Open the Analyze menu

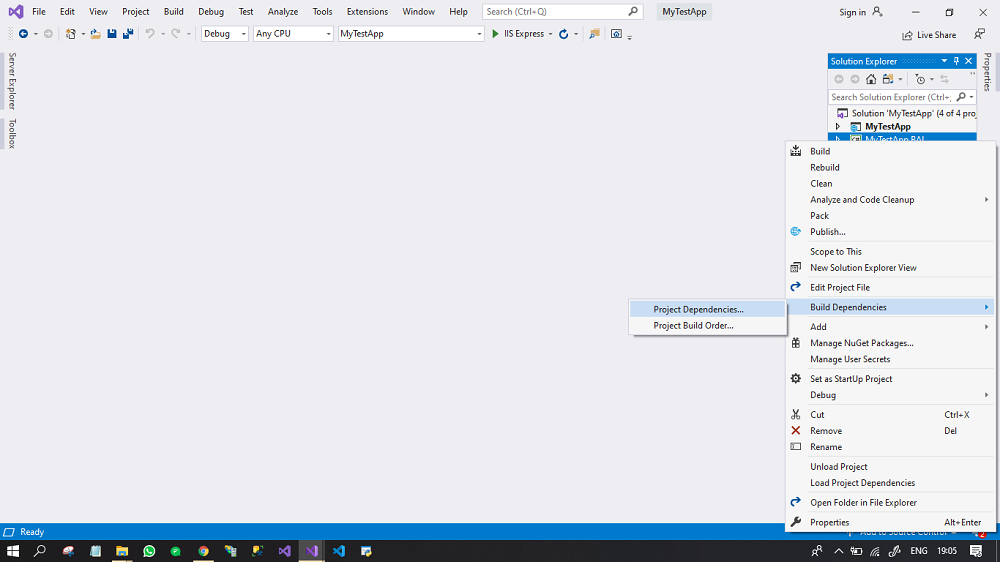(283, 11)
